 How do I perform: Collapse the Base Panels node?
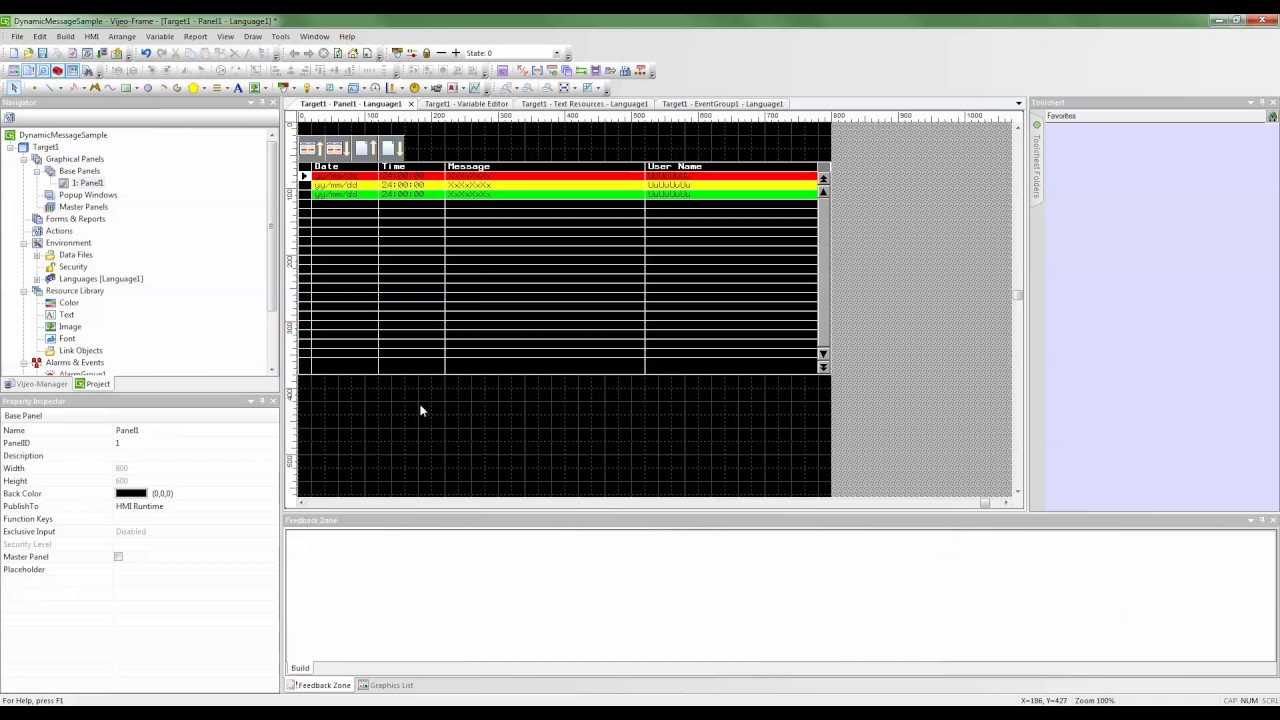point(37,171)
